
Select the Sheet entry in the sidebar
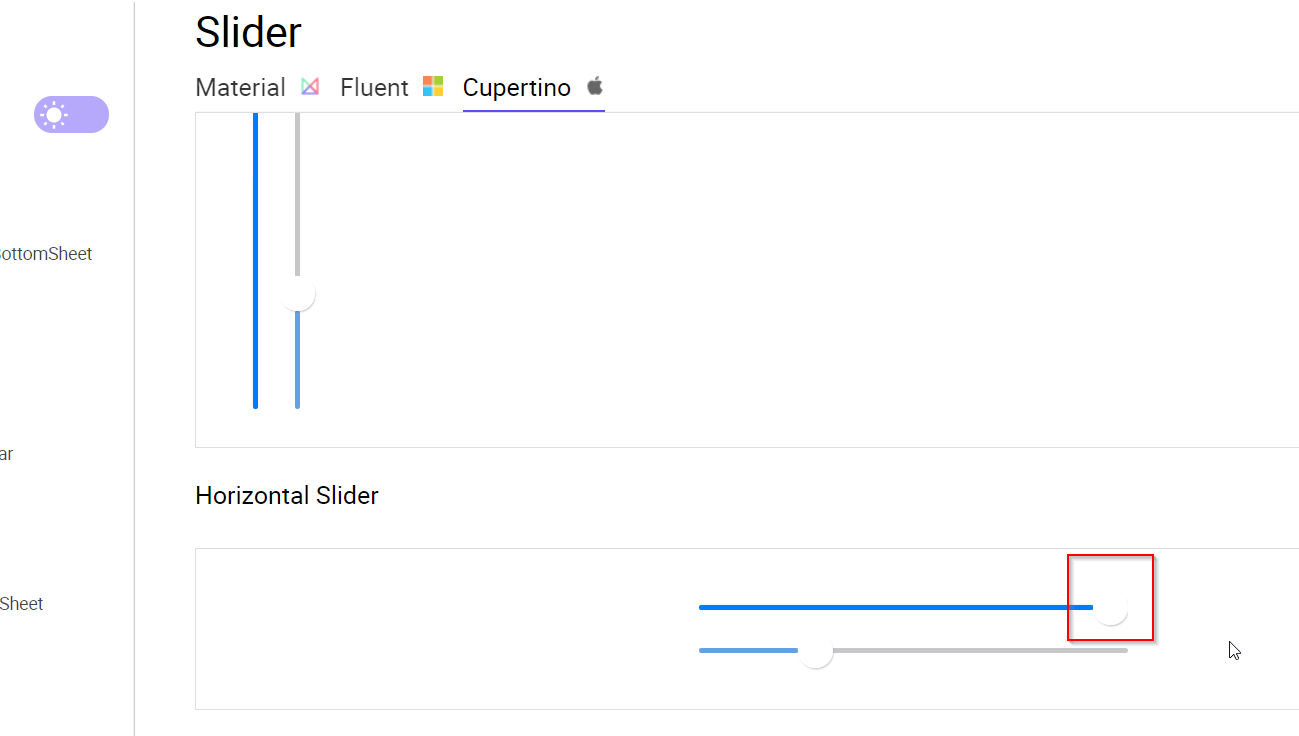pos(21,603)
